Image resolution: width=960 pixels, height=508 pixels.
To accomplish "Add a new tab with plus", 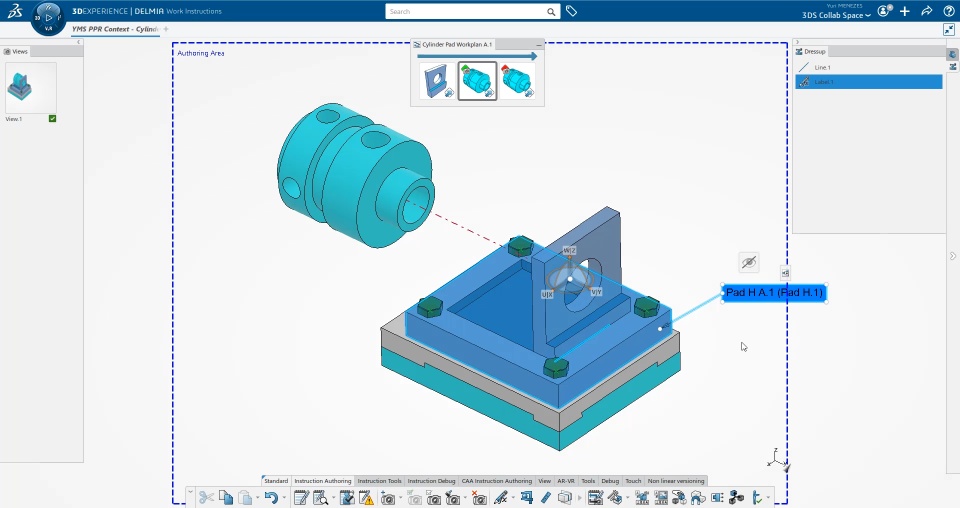I will (166, 29).
